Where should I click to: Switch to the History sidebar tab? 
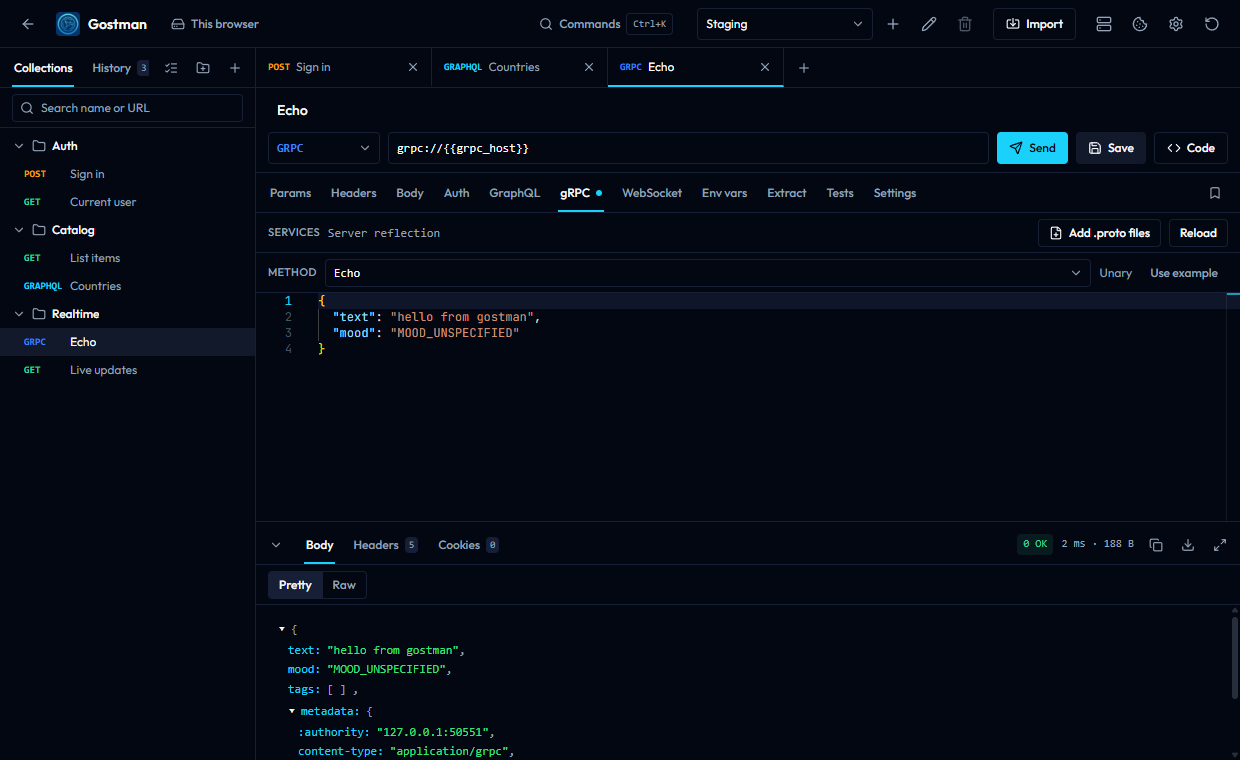pyautogui.click(x=120, y=68)
